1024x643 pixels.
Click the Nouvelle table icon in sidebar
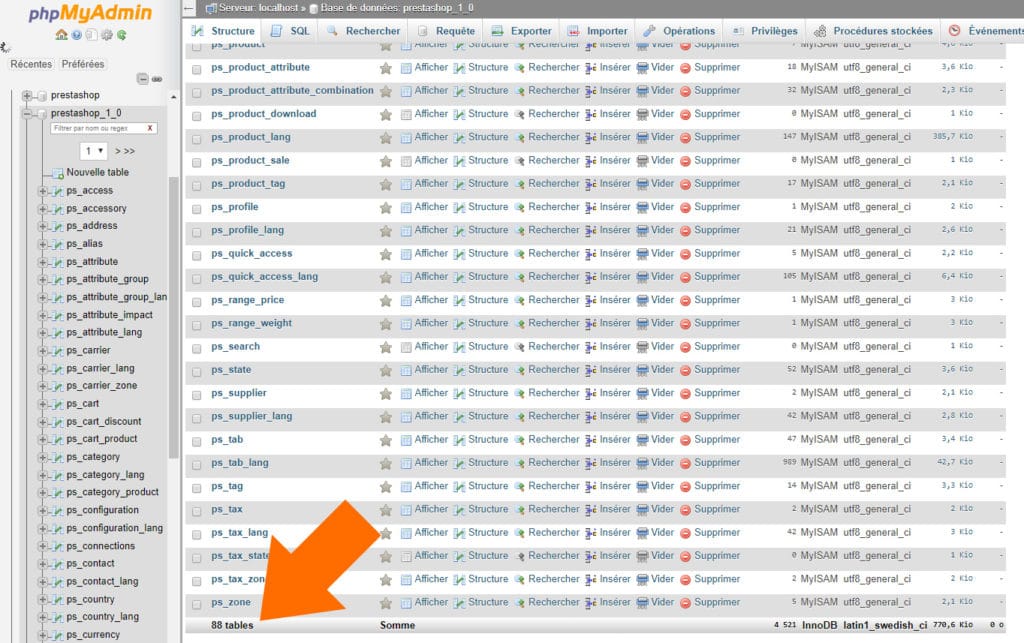57,173
